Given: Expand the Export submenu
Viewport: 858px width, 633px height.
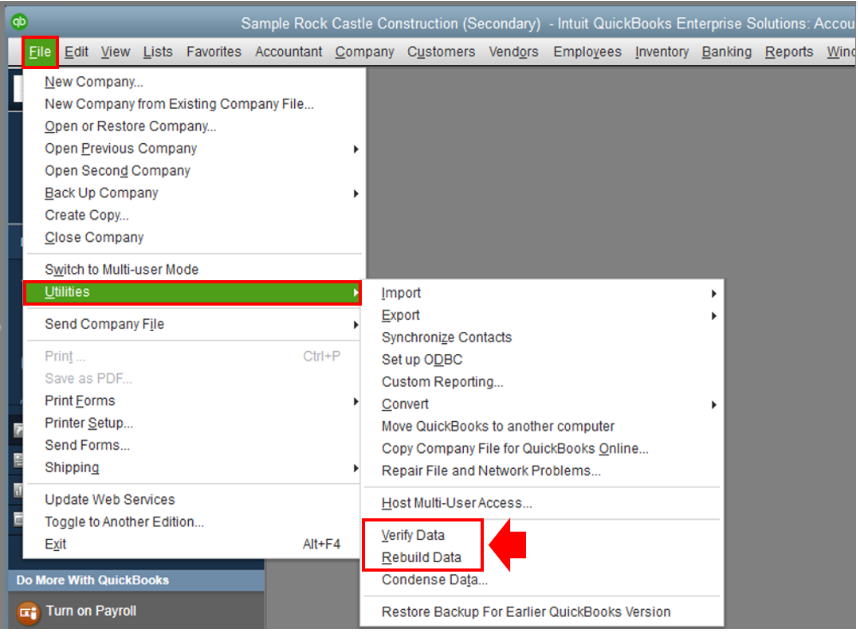Looking at the screenshot, I should pyautogui.click(x=542, y=316).
